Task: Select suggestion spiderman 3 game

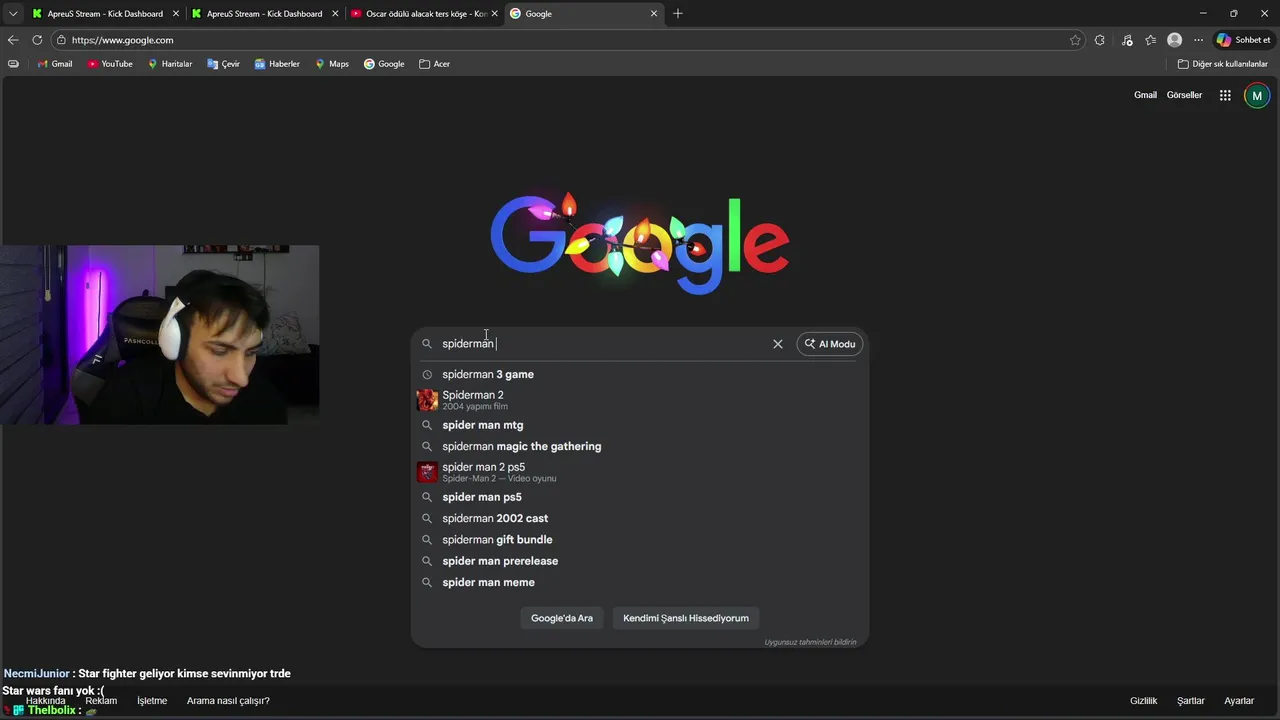Action: click(640, 374)
